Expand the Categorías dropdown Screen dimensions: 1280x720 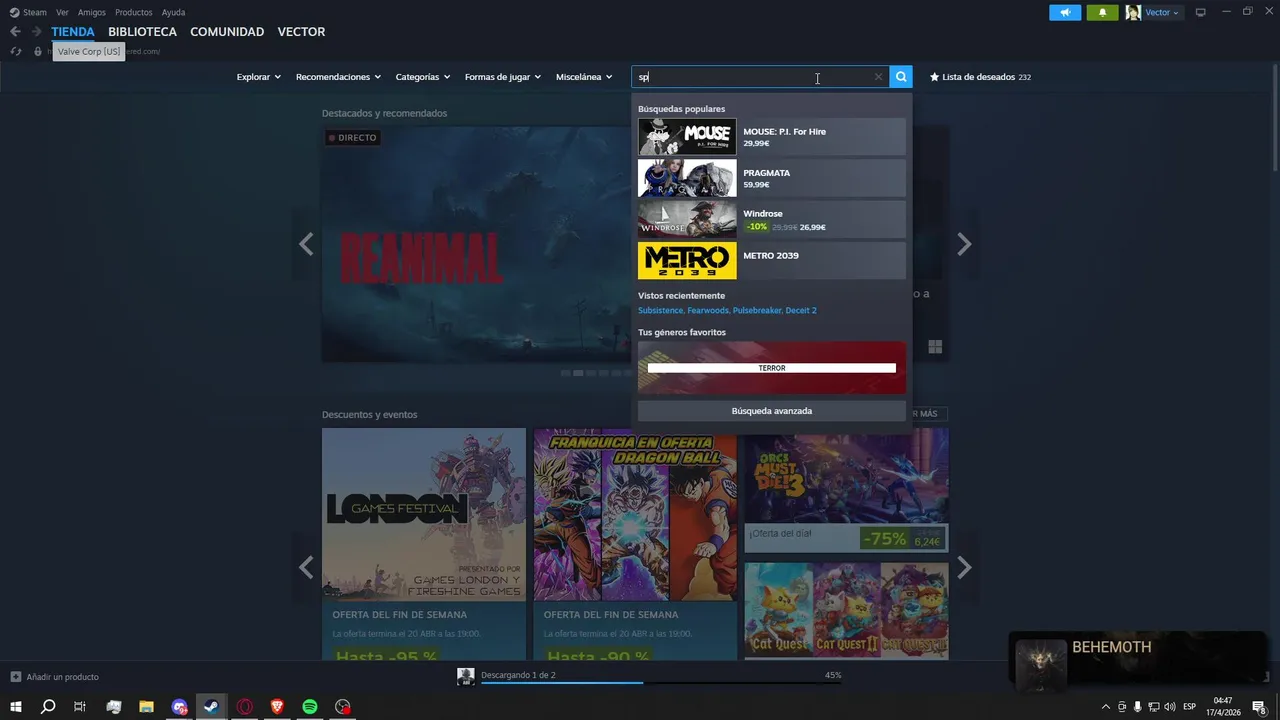423,77
